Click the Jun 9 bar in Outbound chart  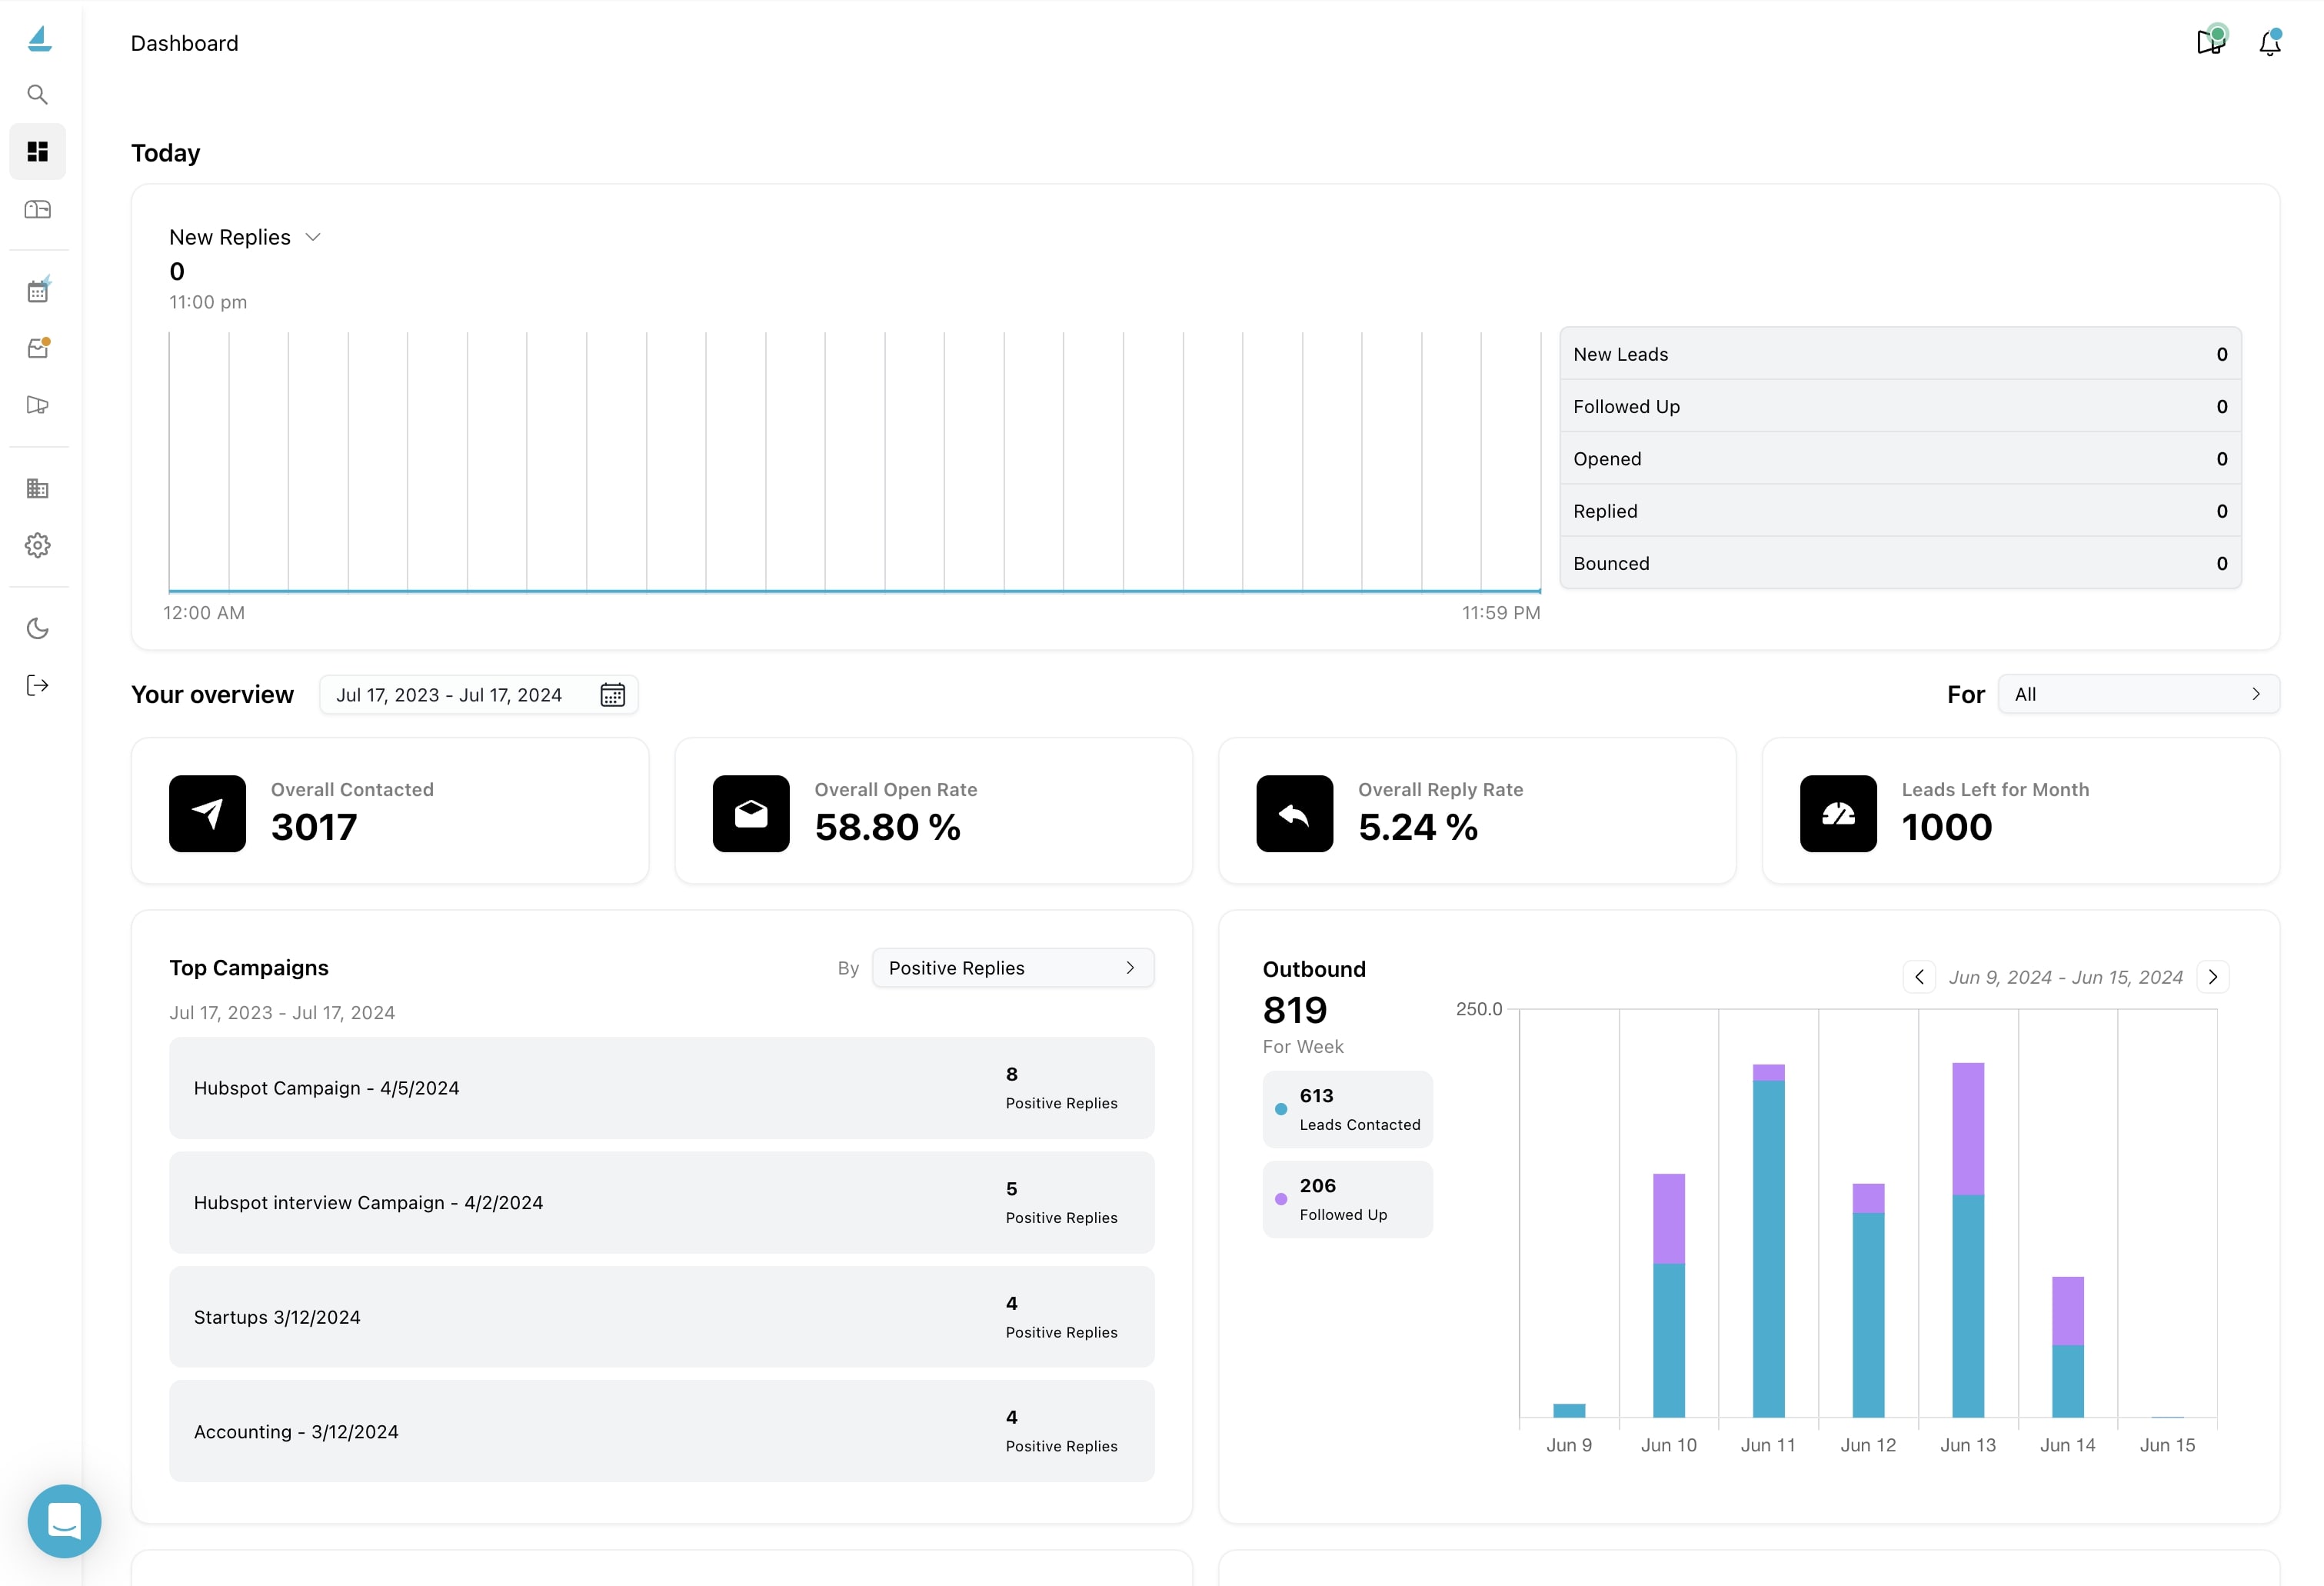coord(1569,1411)
